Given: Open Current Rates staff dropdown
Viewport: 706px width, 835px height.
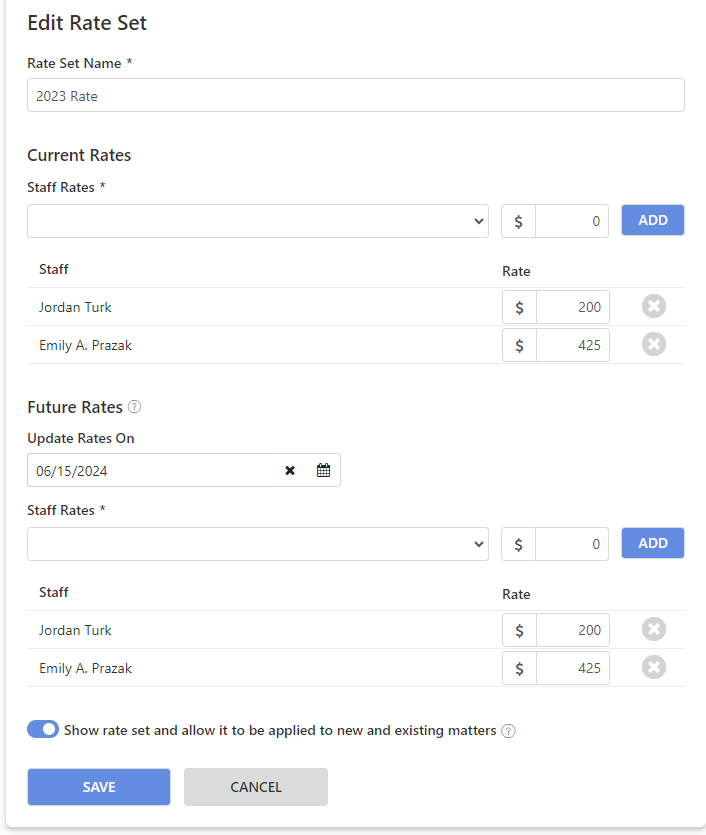Looking at the screenshot, I should (x=258, y=221).
